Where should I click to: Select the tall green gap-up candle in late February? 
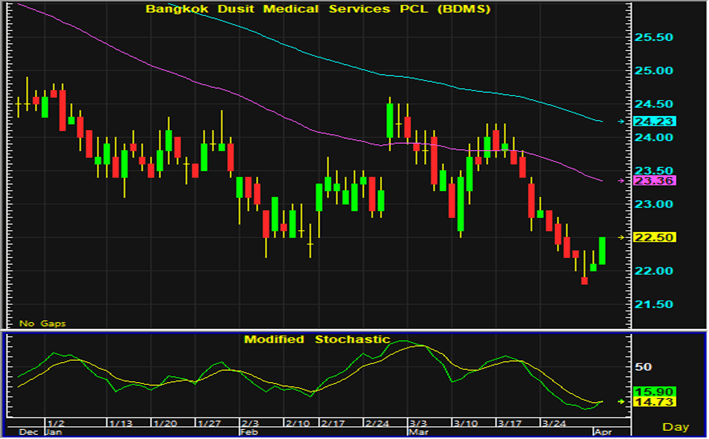coord(390,120)
